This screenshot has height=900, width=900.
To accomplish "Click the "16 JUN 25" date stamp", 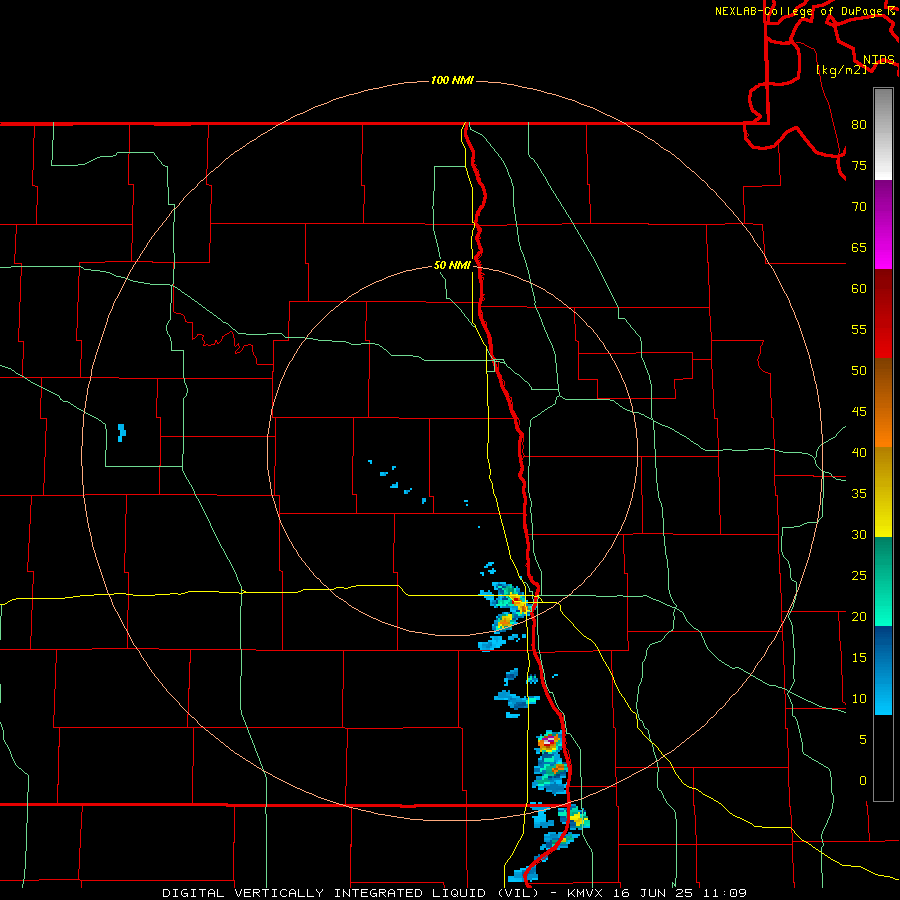I will (x=655, y=893).
